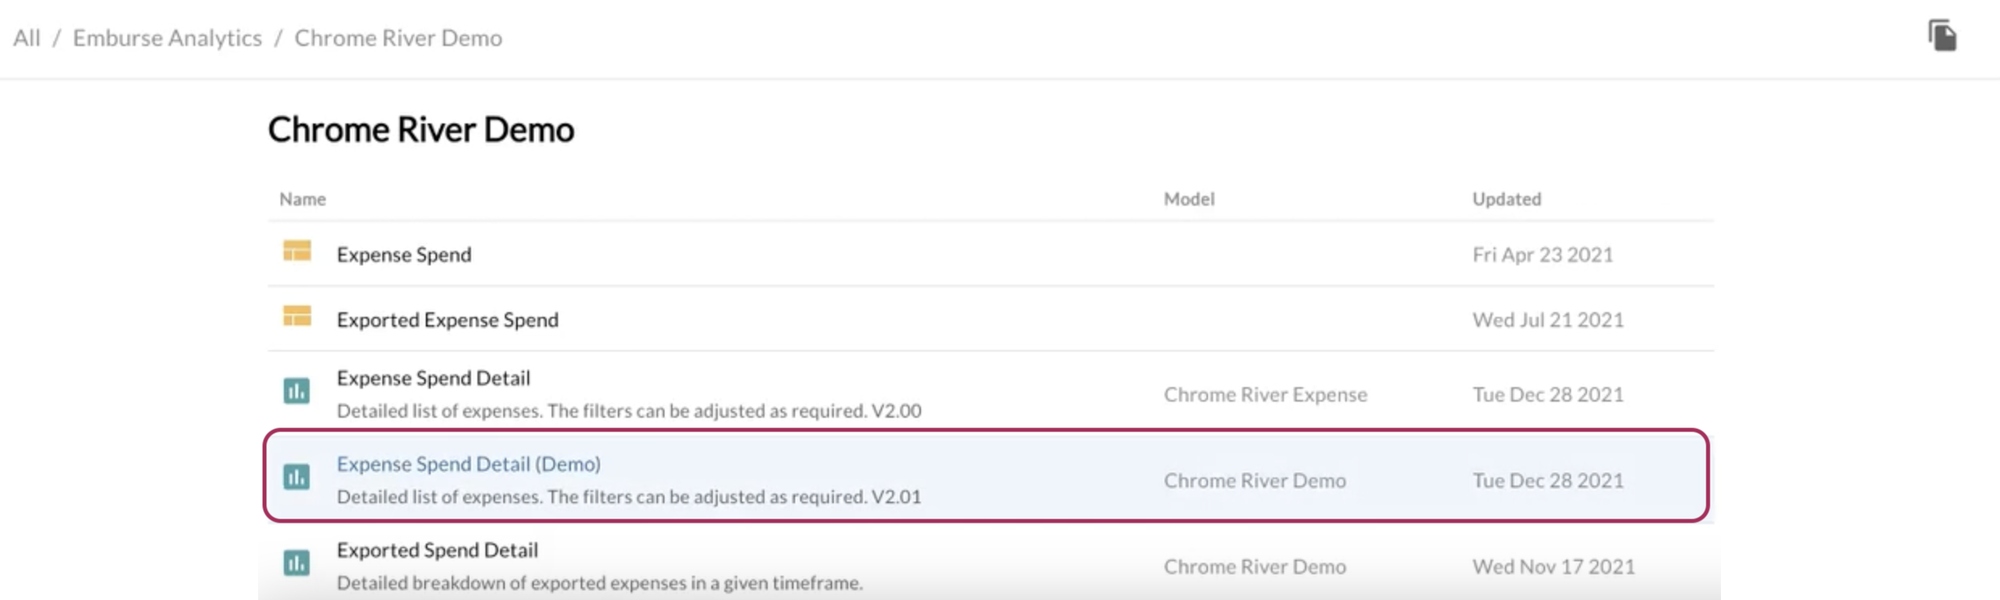Sort by the Updated column header

(x=1506, y=199)
